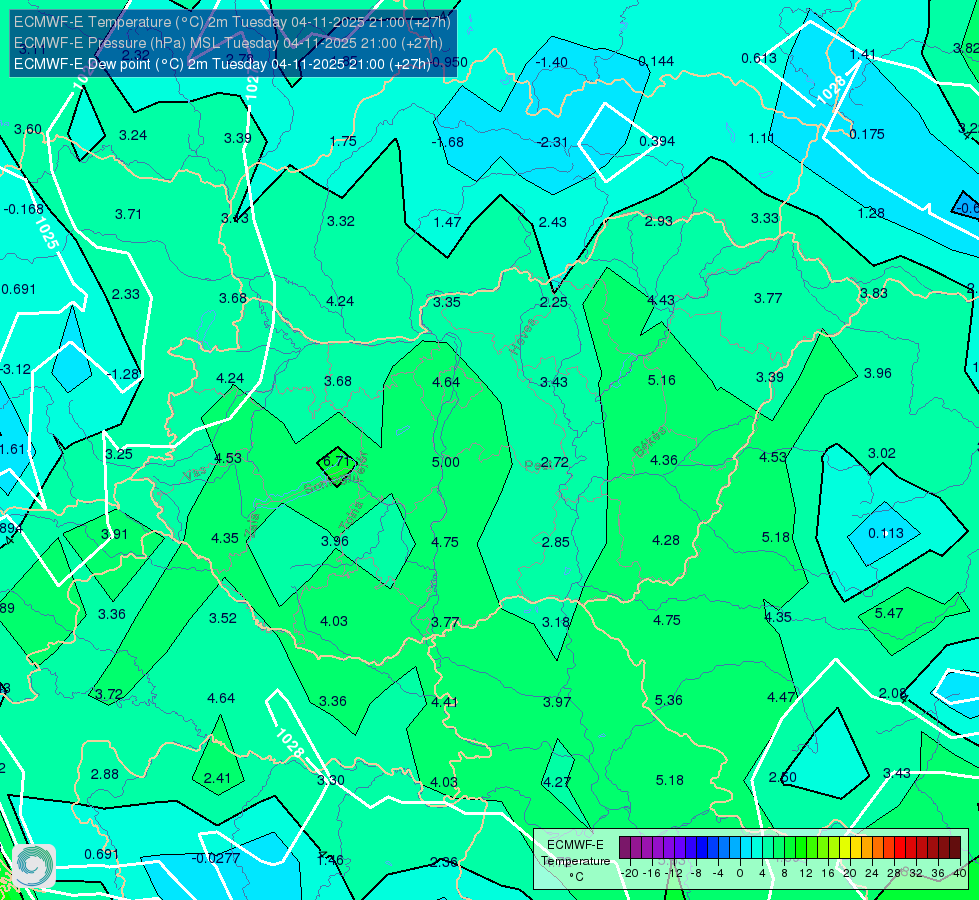The width and height of the screenshot is (979, 900).
Task: Click the 0.175 dew point value
Action: pyautogui.click(x=867, y=134)
